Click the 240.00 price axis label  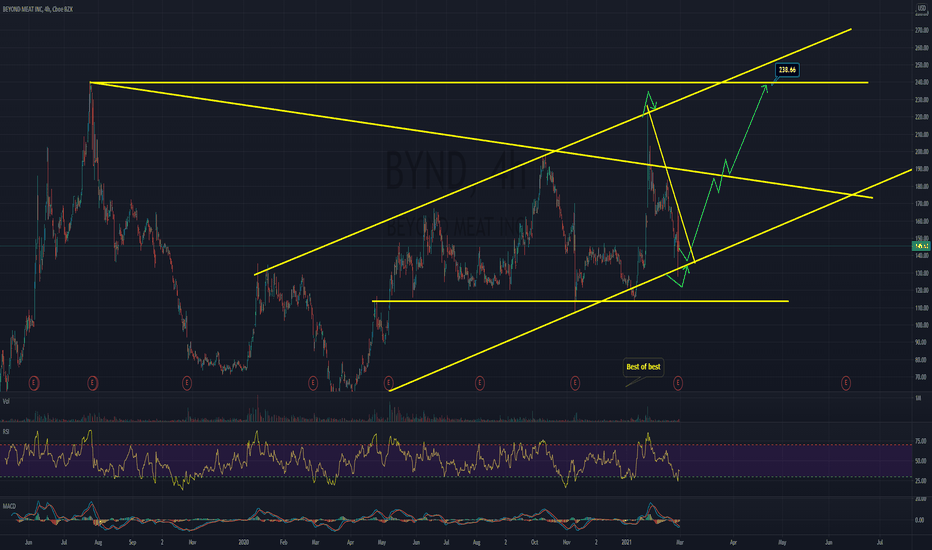coord(922,83)
